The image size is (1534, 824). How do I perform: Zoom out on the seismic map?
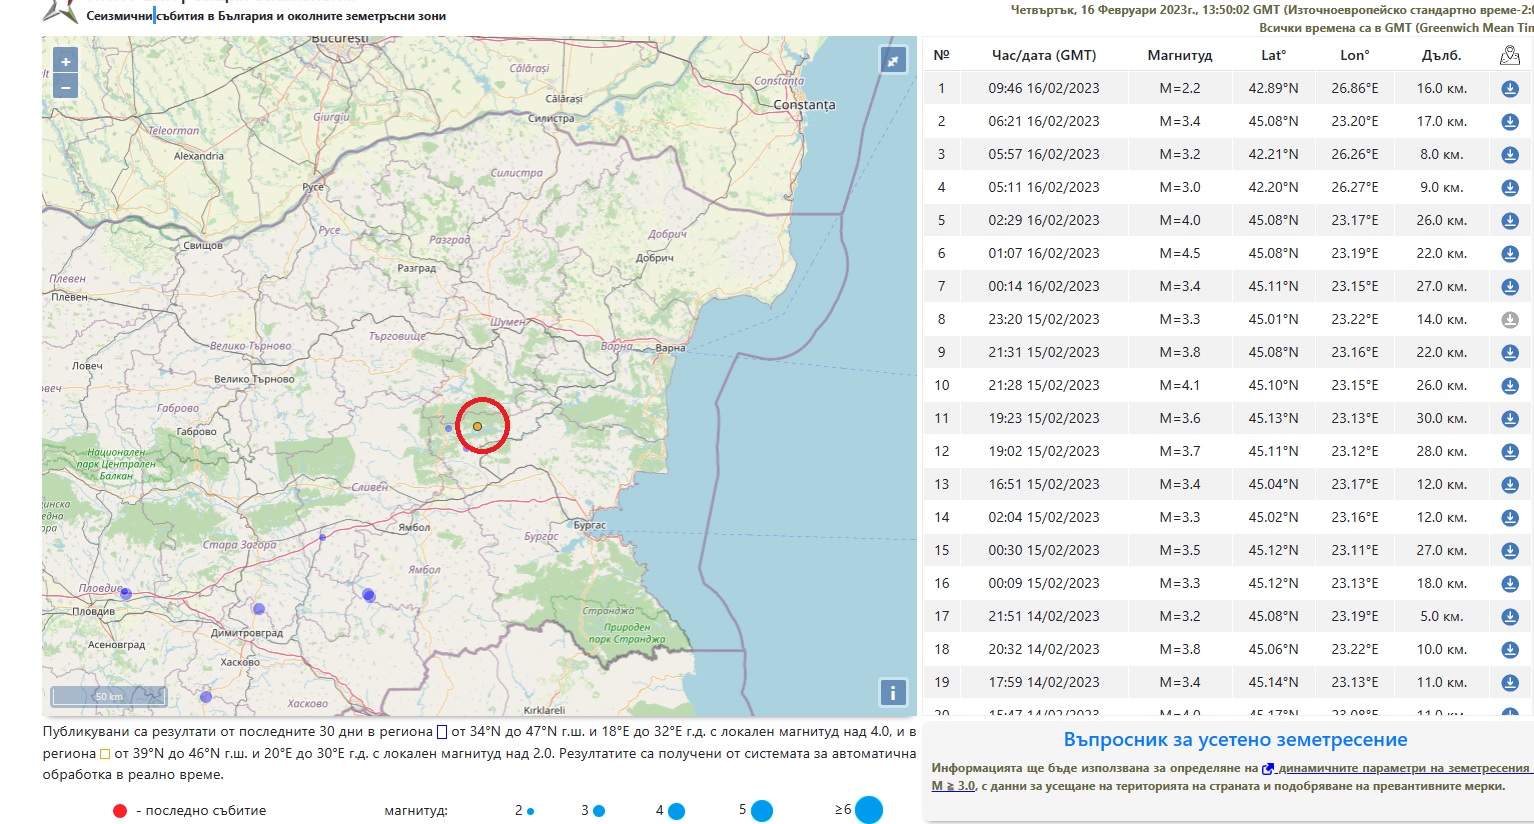click(65, 87)
